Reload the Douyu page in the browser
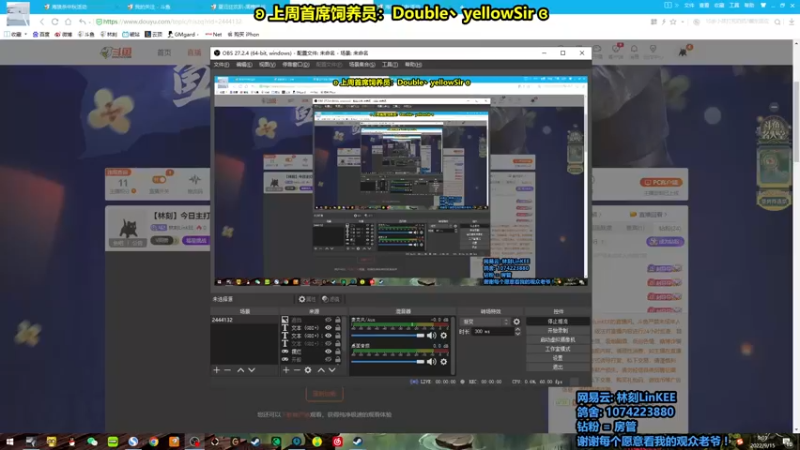This screenshot has height=450, width=800. 55,22
